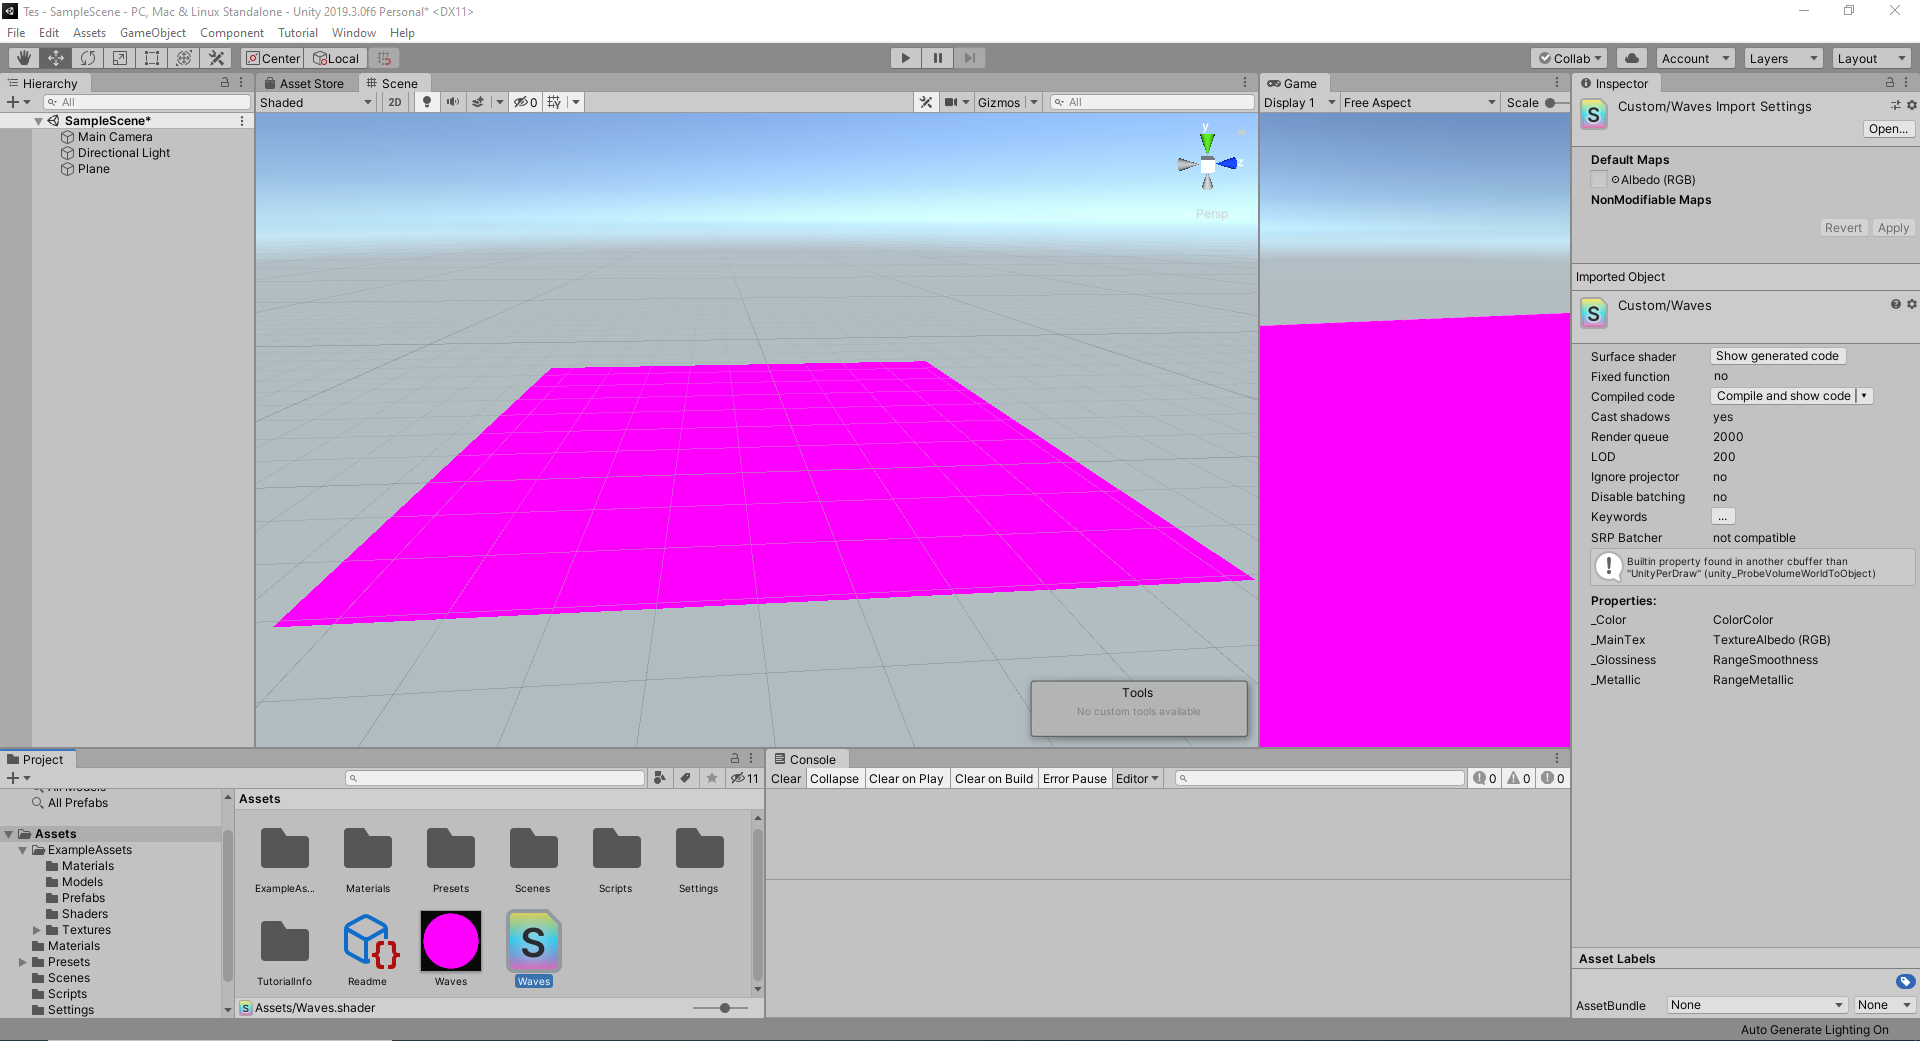Open the Component menu
Viewport: 1920px width, 1041px height.
(231, 33)
